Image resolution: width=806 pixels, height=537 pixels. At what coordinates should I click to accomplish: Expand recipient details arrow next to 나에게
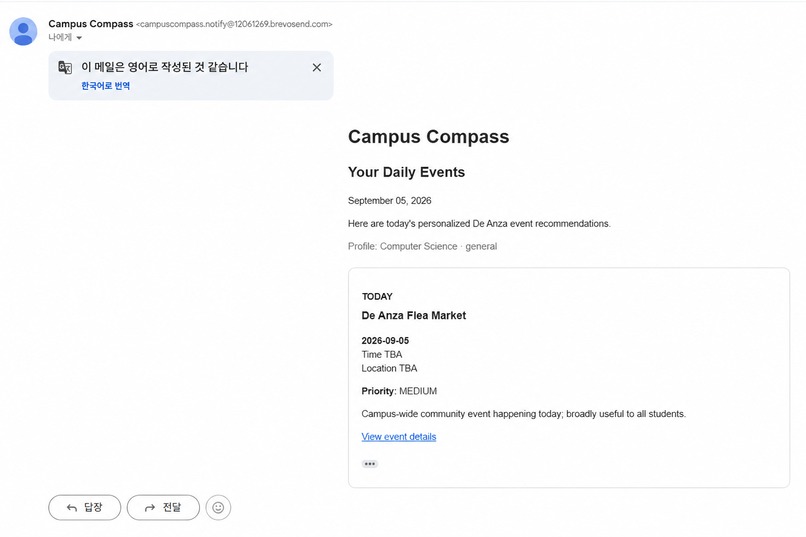[x=79, y=38]
